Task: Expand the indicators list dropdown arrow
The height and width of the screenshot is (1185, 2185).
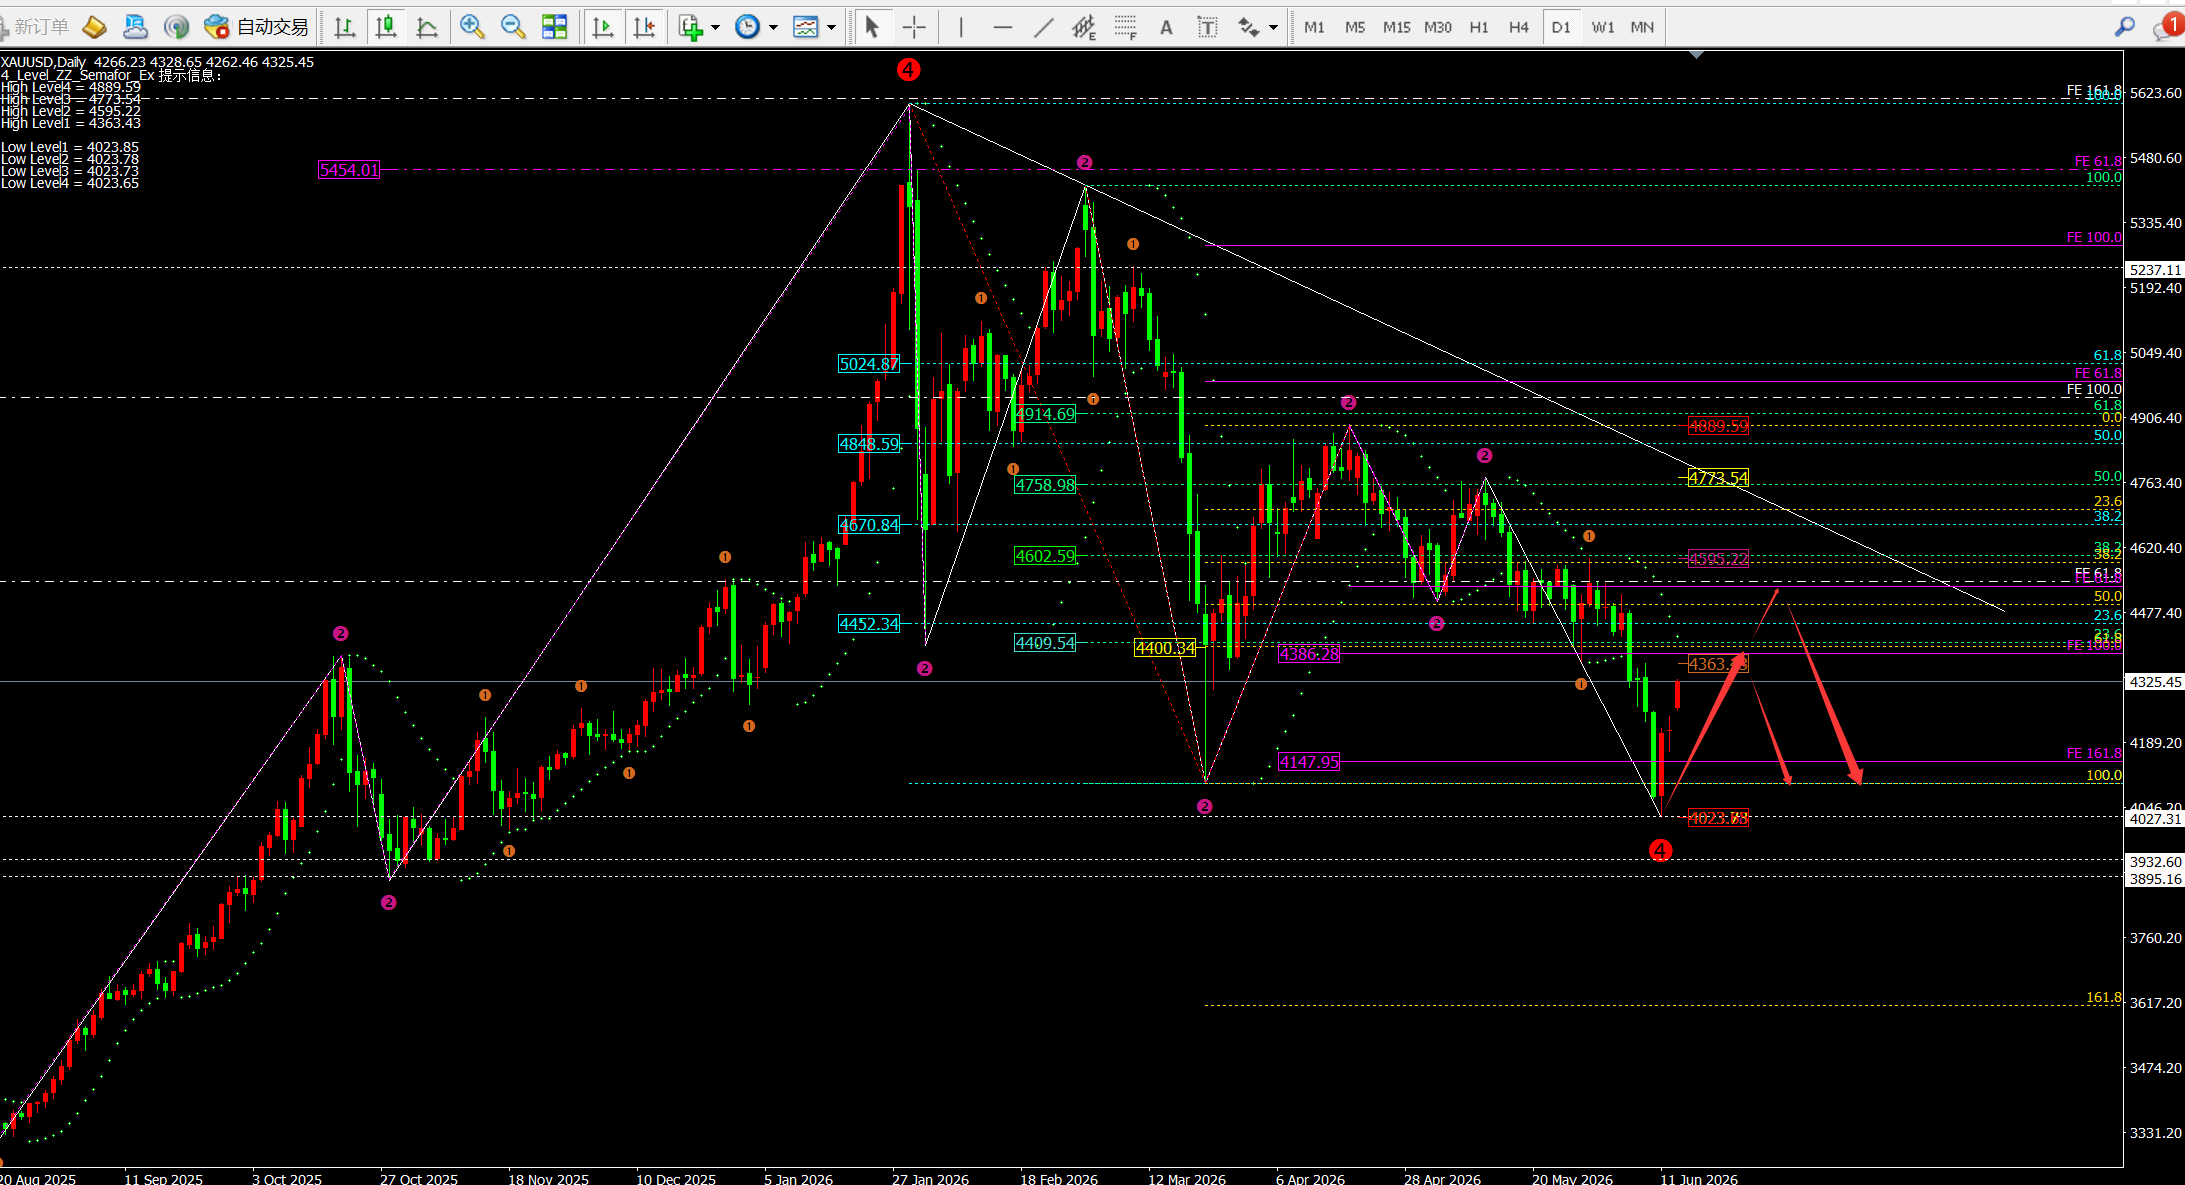Action: coord(715,27)
